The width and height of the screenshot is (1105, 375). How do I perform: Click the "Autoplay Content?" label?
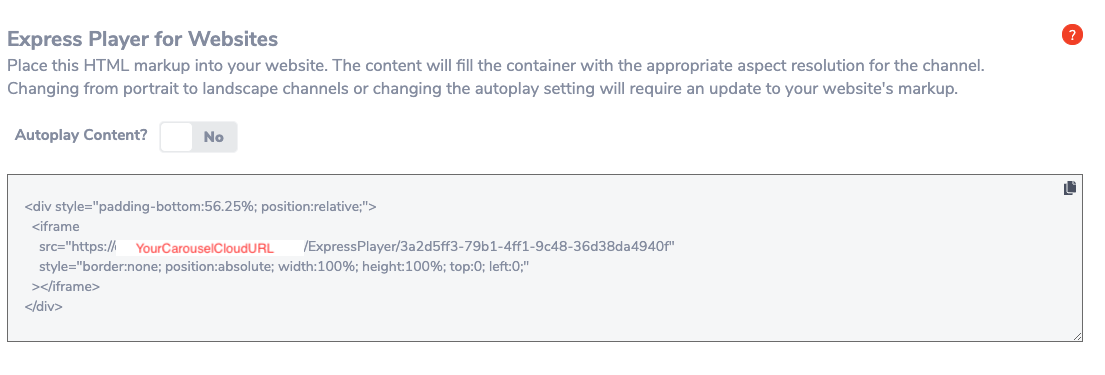tap(81, 135)
